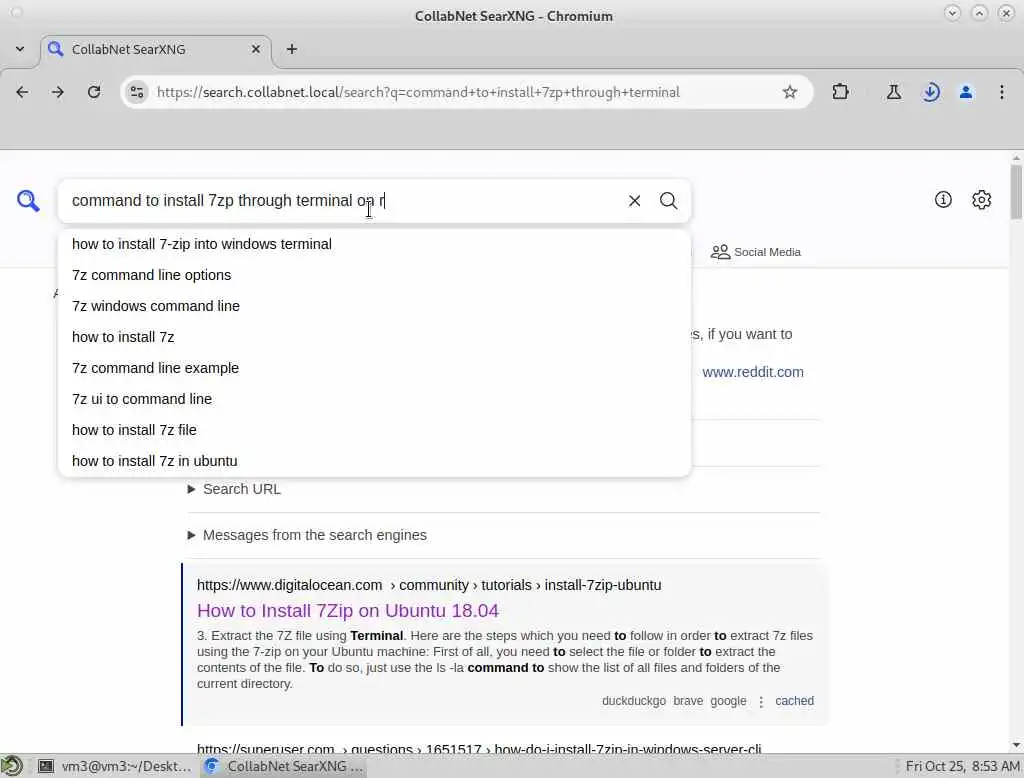
Task: Switch to the vm3 terminal taskbar window
Action: click(x=114, y=766)
